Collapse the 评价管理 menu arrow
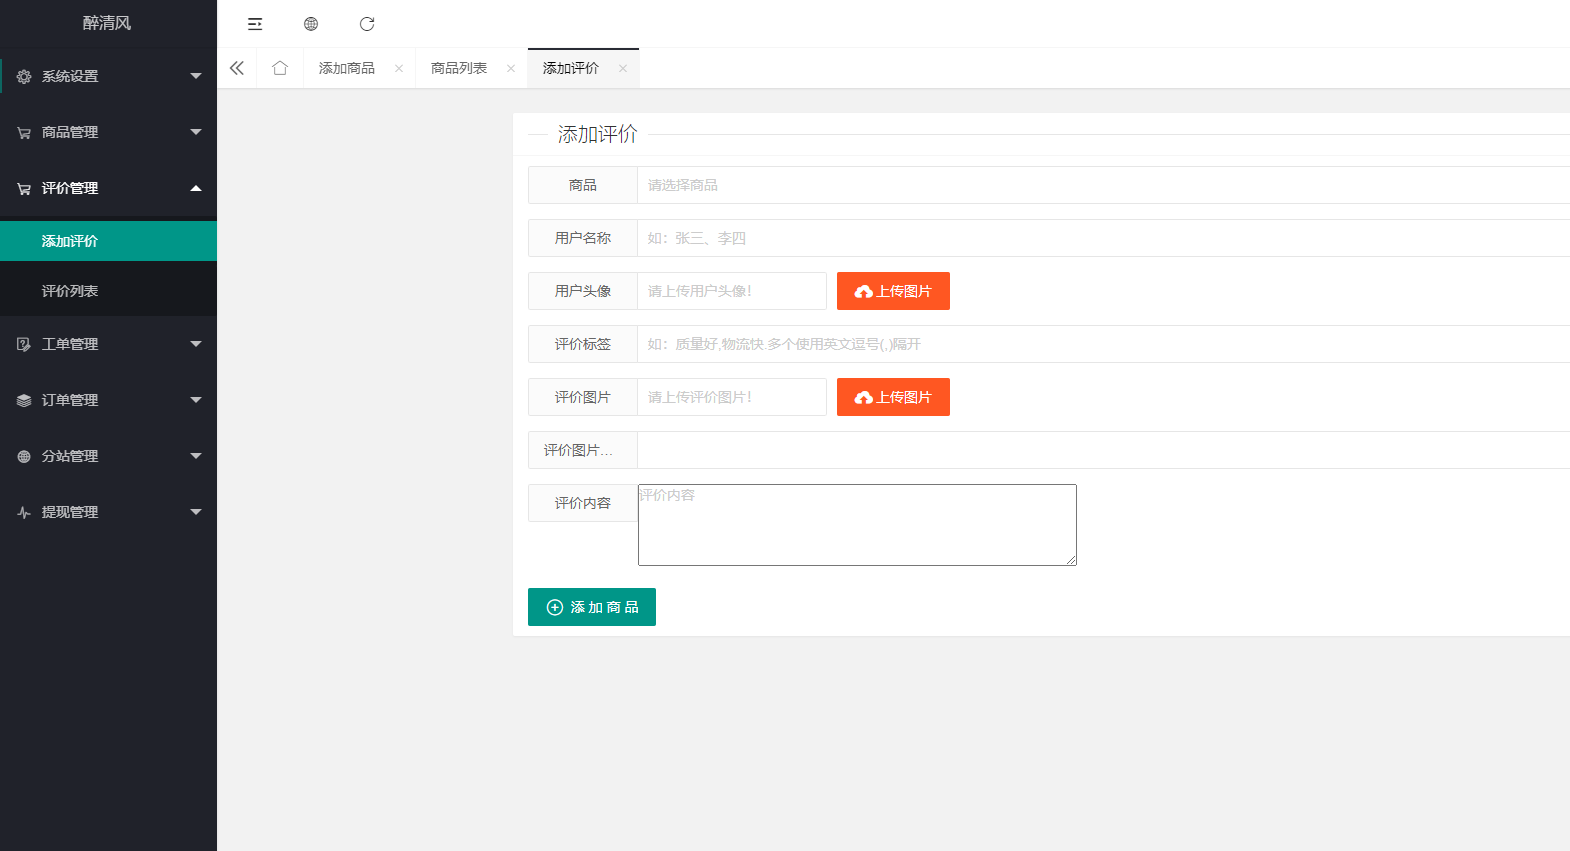 [196, 188]
